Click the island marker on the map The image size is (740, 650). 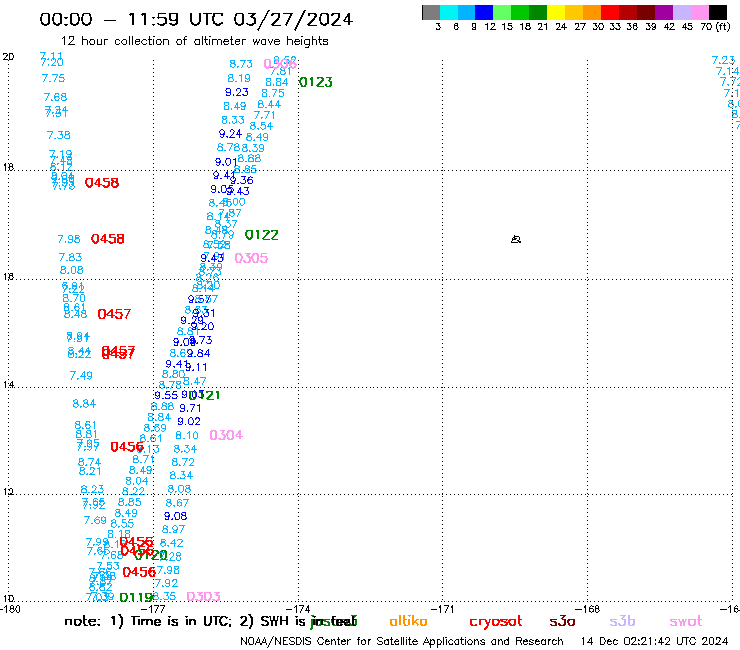[516, 239]
